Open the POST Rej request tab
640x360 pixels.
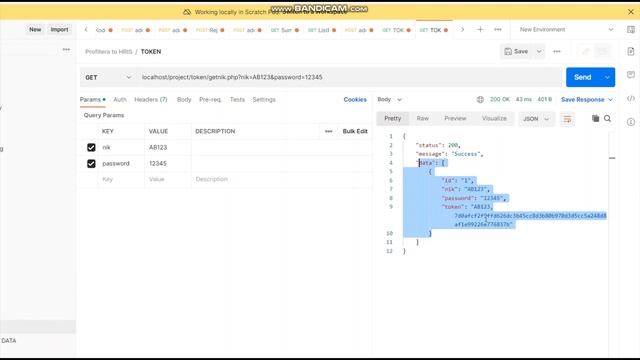(x=210, y=30)
